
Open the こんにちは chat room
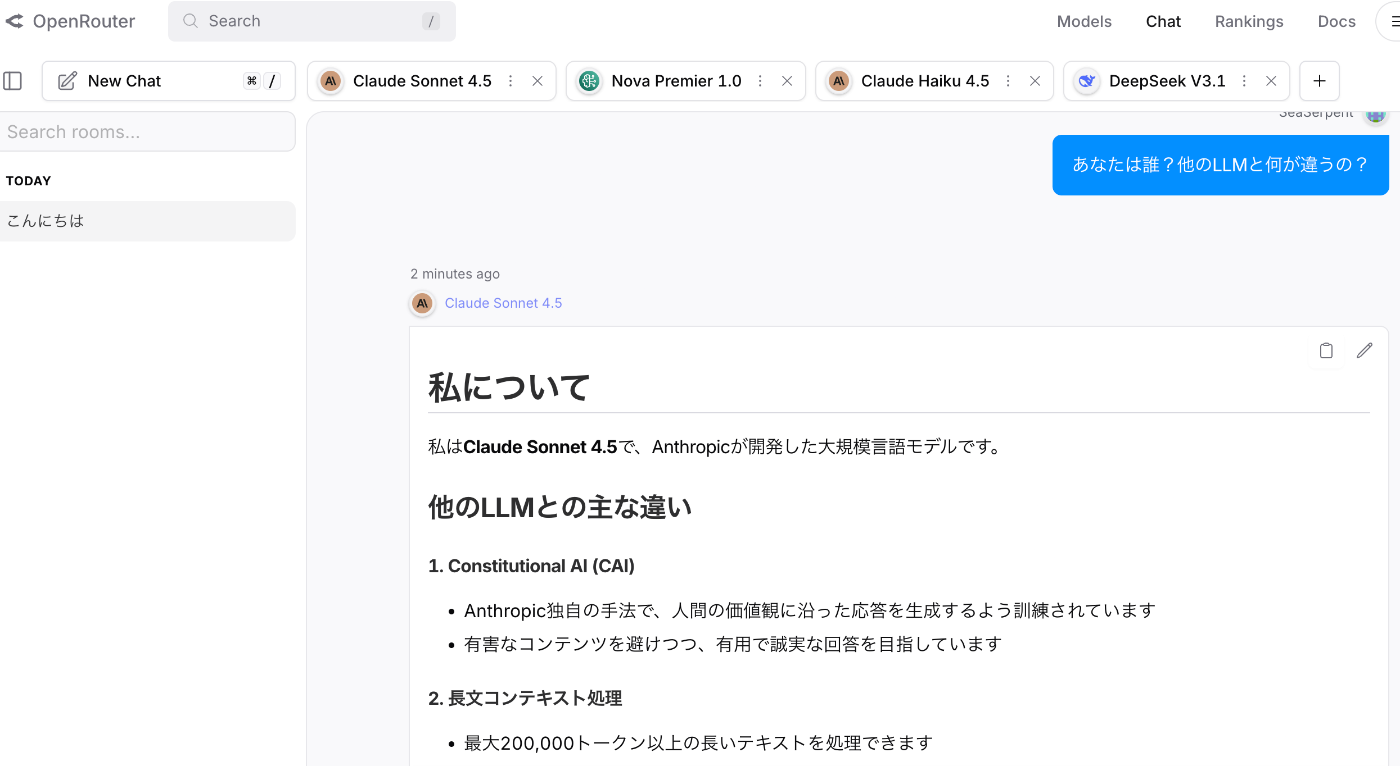147,221
